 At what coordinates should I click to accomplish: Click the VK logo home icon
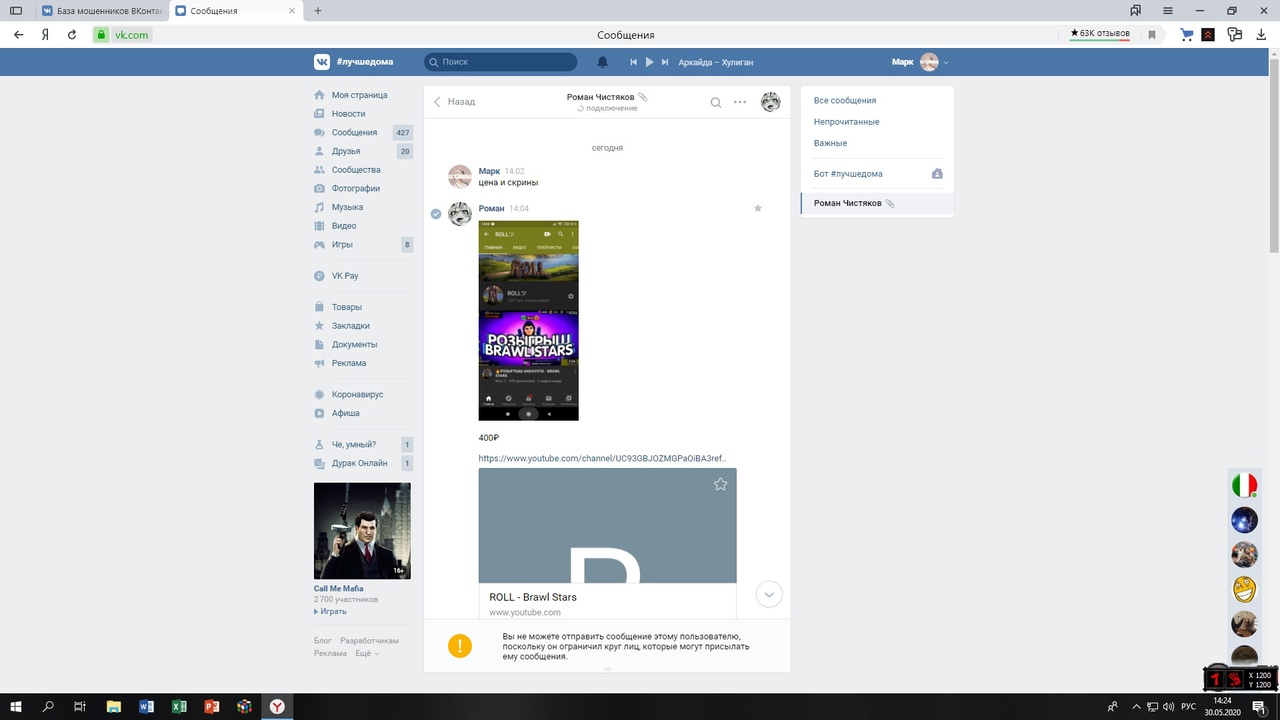pyautogui.click(x=322, y=62)
